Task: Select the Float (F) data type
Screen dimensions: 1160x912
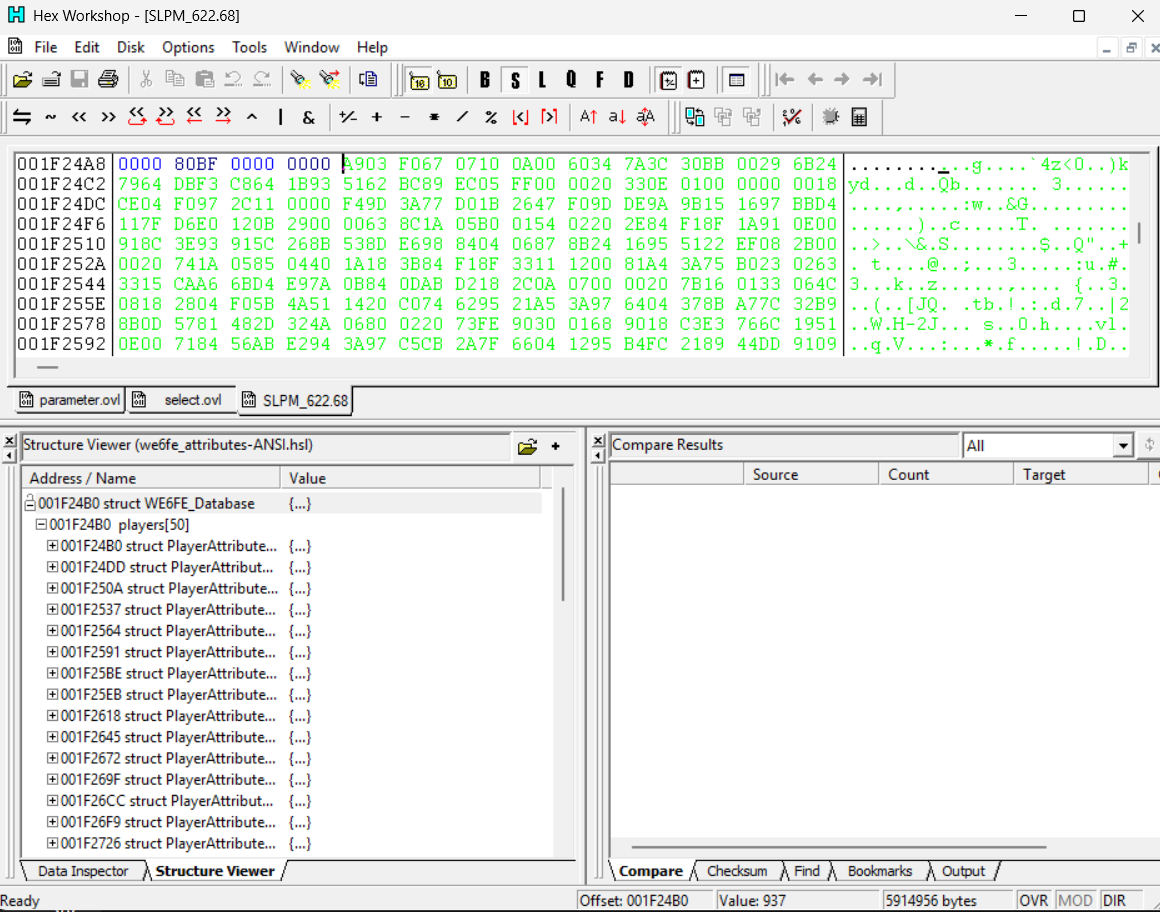Action: [x=599, y=80]
